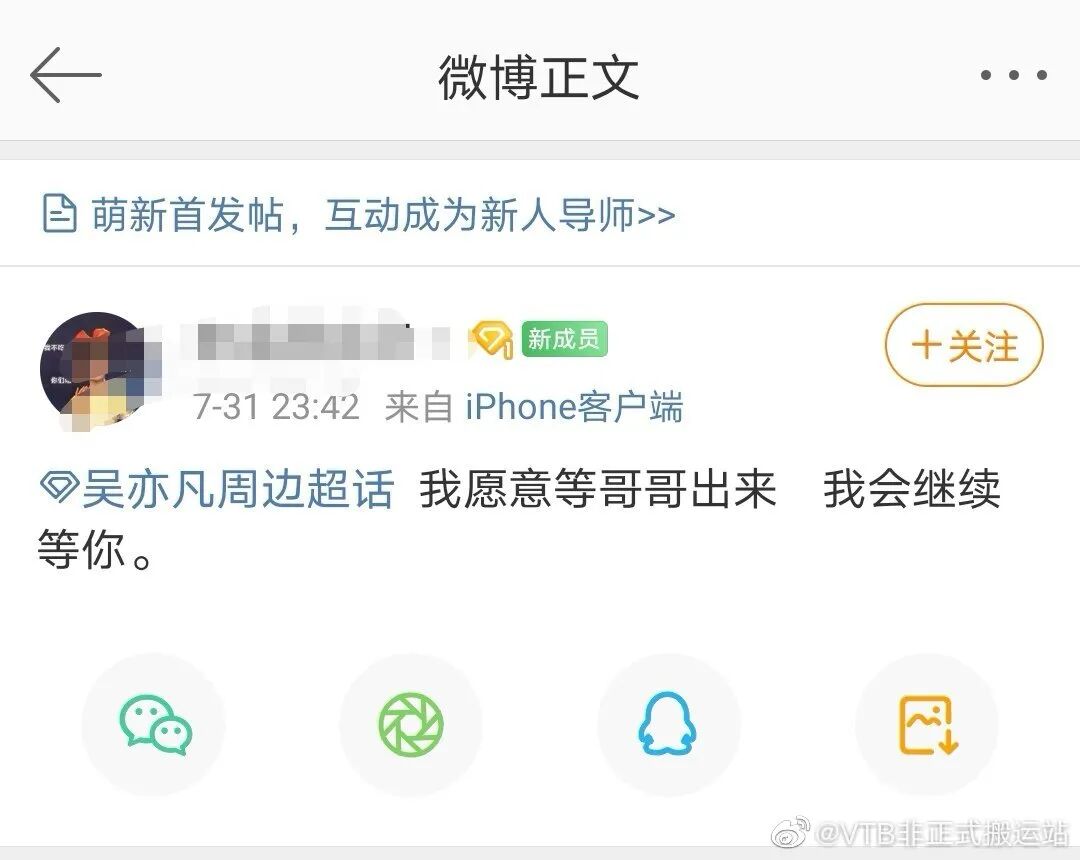Open the 吴亦凡周边超话 super topic link

click(238, 489)
